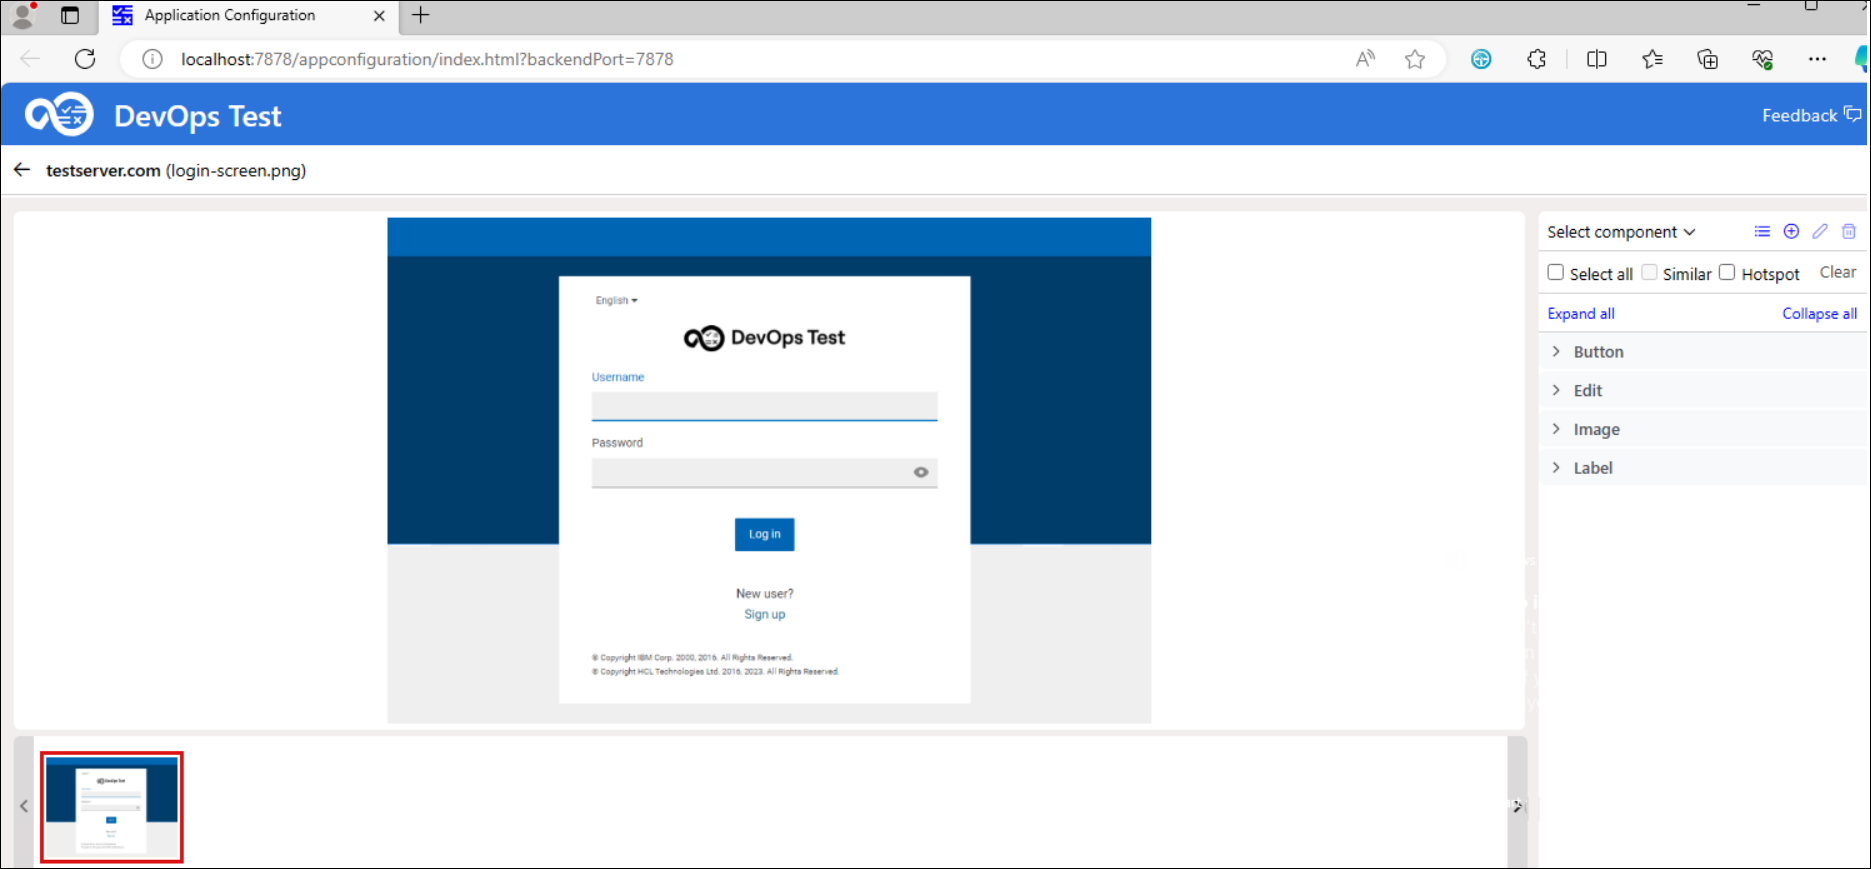Screen dimensions: 1871x869
Task: Open browser extensions puzzle icon
Action: [1537, 59]
